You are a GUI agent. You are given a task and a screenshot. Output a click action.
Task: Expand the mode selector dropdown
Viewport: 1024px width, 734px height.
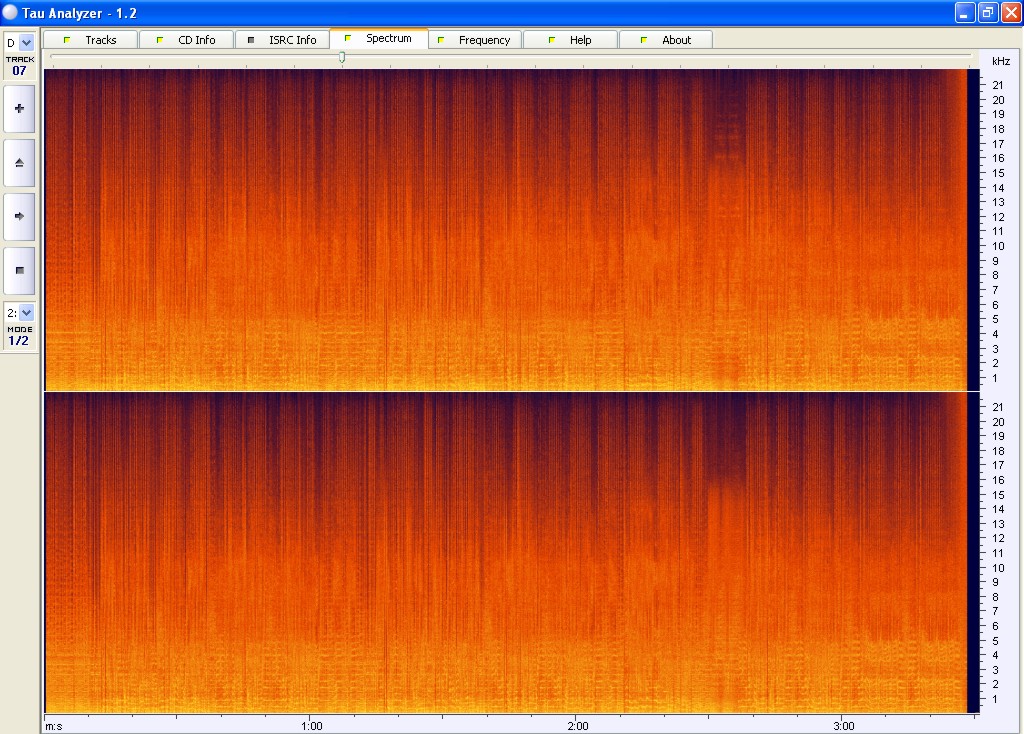point(26,313)
